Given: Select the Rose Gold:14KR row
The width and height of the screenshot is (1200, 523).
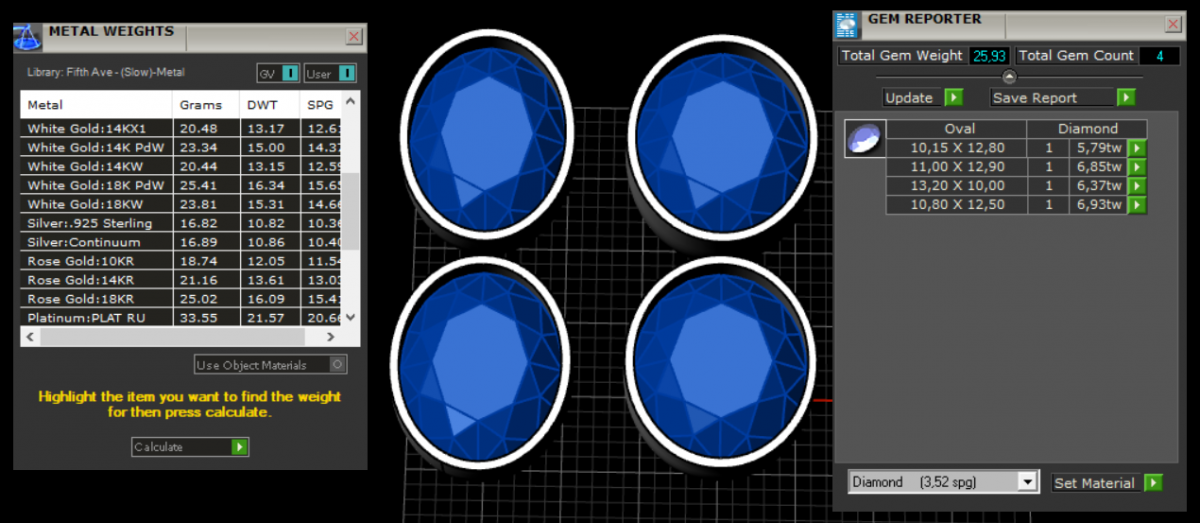Looking at the screenshot, I should [x=181, y=280].
